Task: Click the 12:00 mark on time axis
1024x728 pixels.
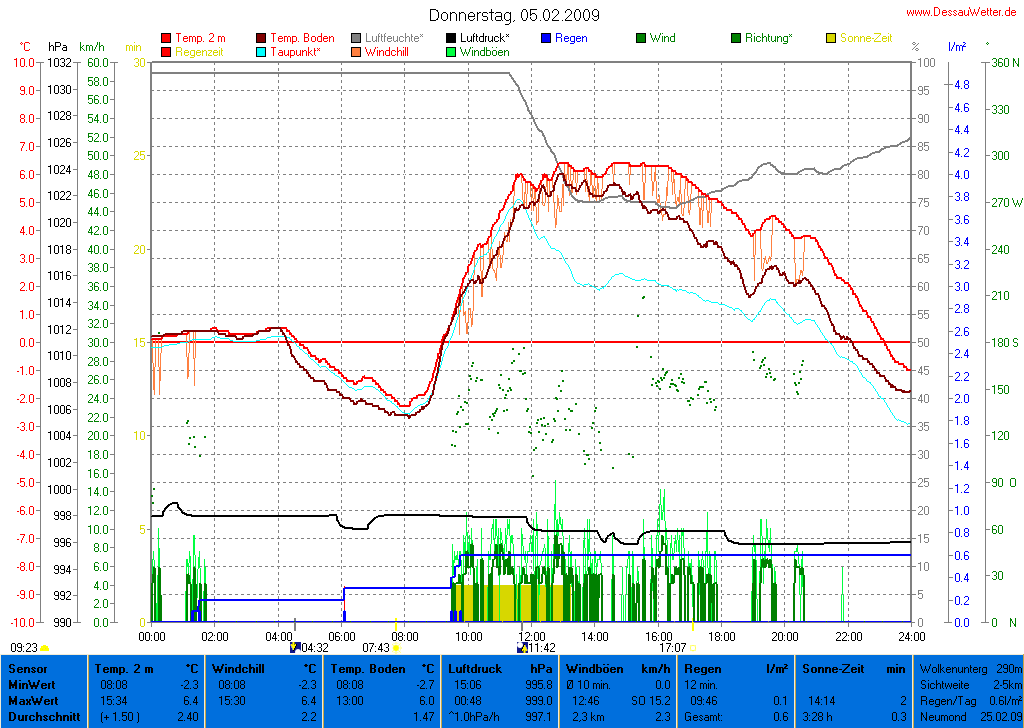Action: click(x=532, y=636)
